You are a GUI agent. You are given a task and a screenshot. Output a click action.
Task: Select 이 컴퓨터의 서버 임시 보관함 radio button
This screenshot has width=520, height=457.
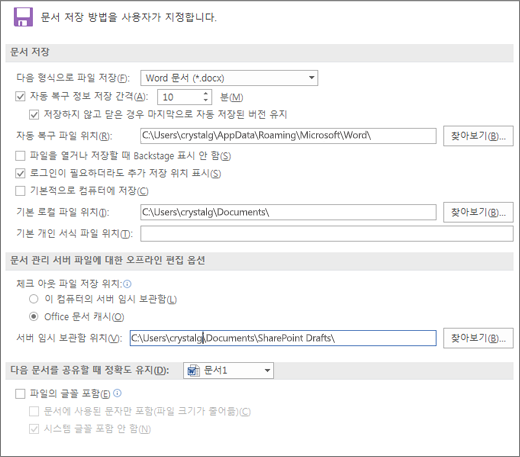34,299
